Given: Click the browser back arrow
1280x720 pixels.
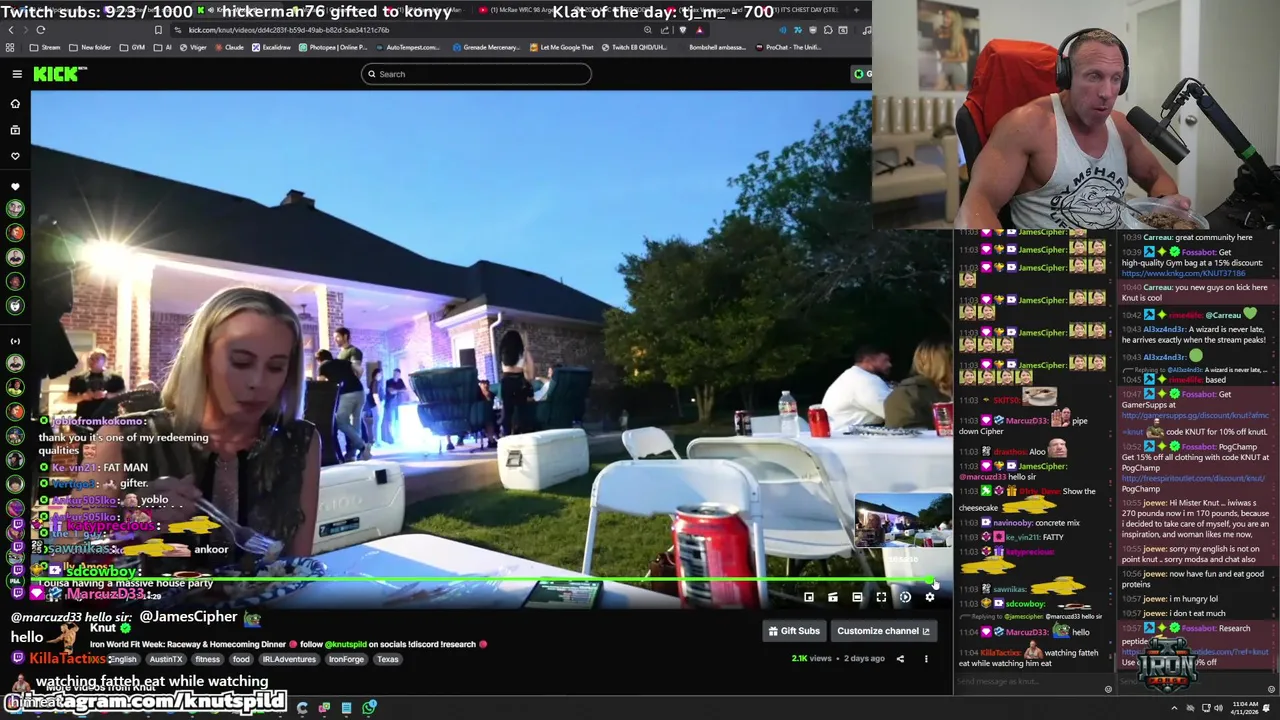Looking at the screenshot, I should coord(11,30).
